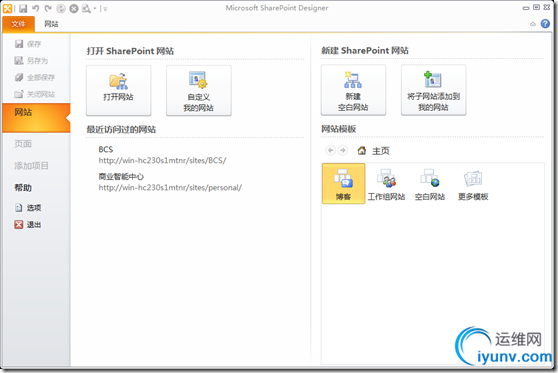Screen dimensions: 558x373
Task: Click the SharePoint Designer app icon
Action: [7, 8]
